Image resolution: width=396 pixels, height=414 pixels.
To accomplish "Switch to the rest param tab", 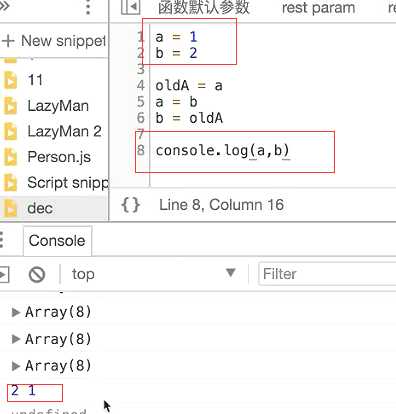I will (x=318, y=8).
